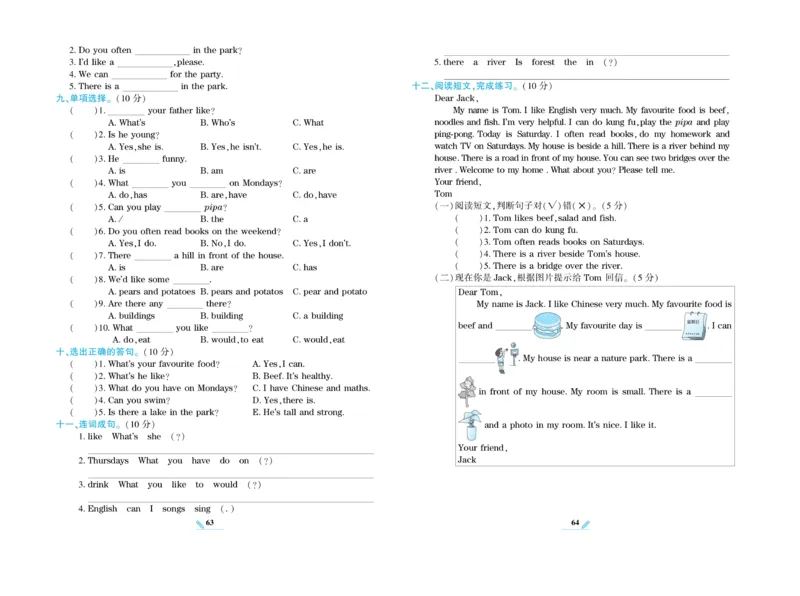Click the feather icon beside page number 63
This screenshot has width=800, height=596.
pyautogui.click(x=200, y=524)
